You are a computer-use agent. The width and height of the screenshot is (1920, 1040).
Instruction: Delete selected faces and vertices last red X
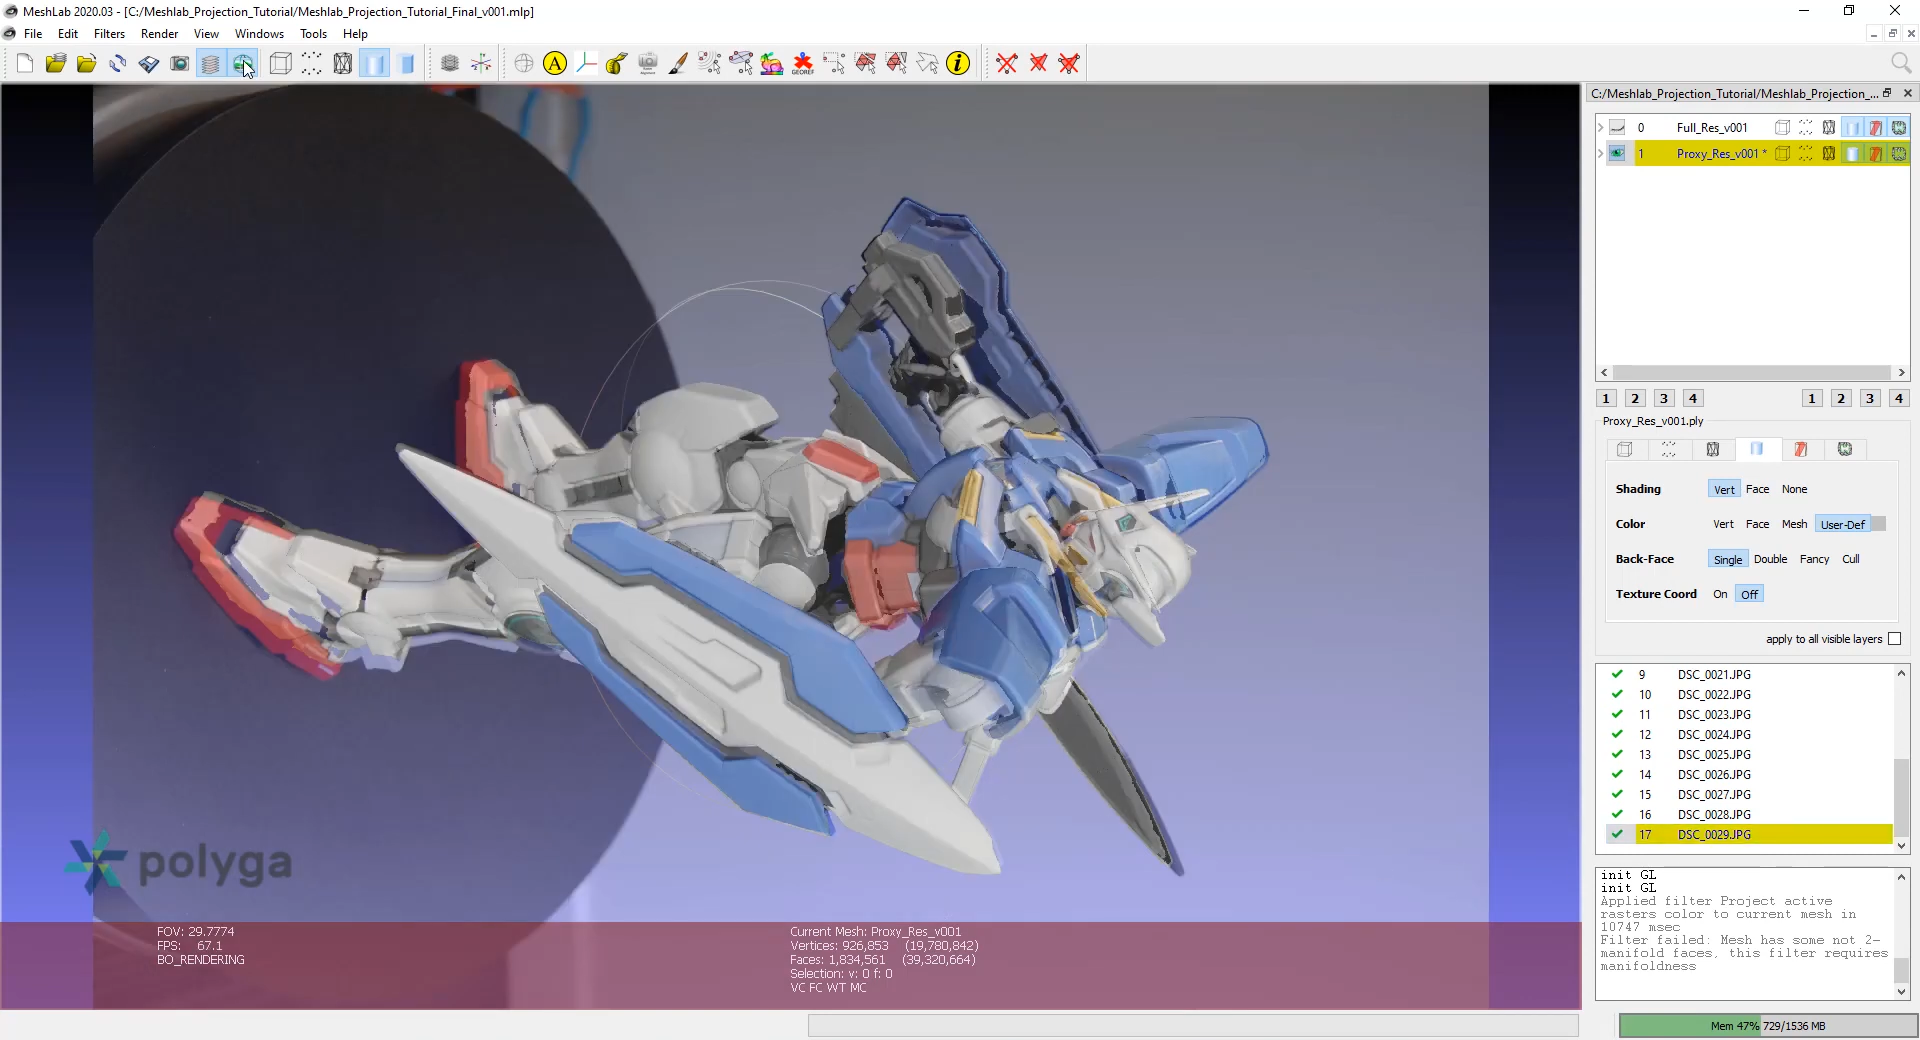(1069, 64)
